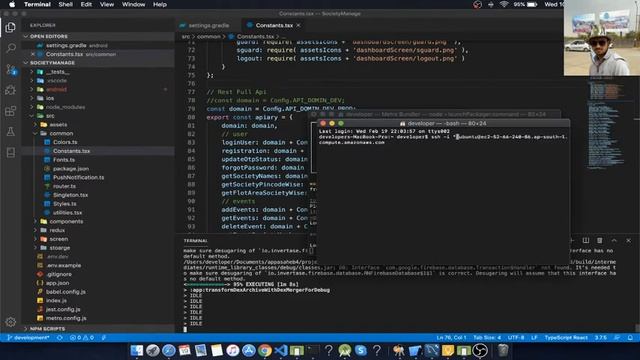Open Safari from the Dock

pos(169,350)
